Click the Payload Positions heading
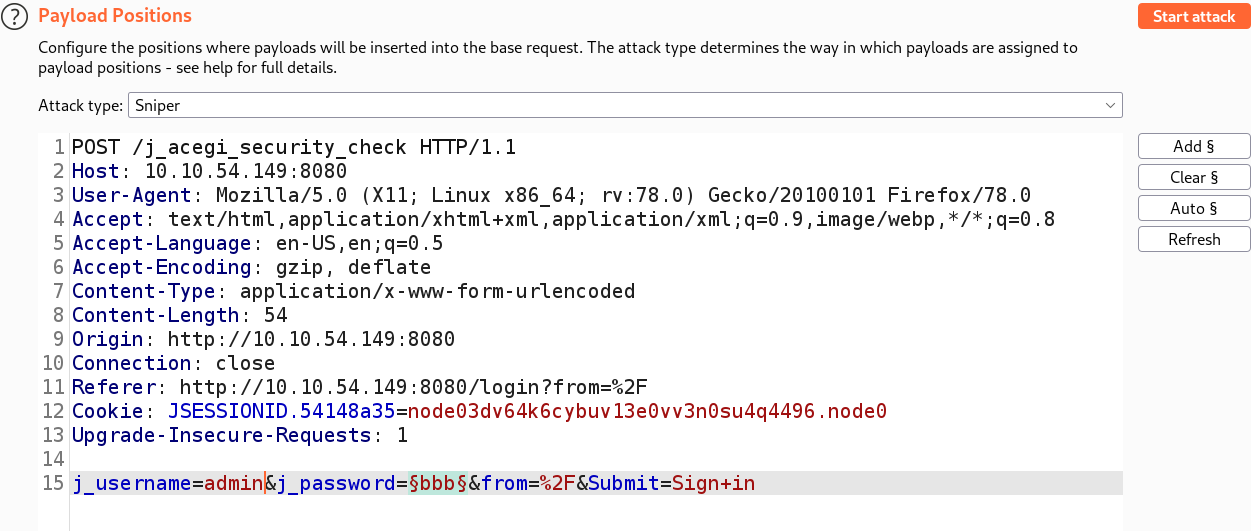1251x531 pixels. click(114, 16)
